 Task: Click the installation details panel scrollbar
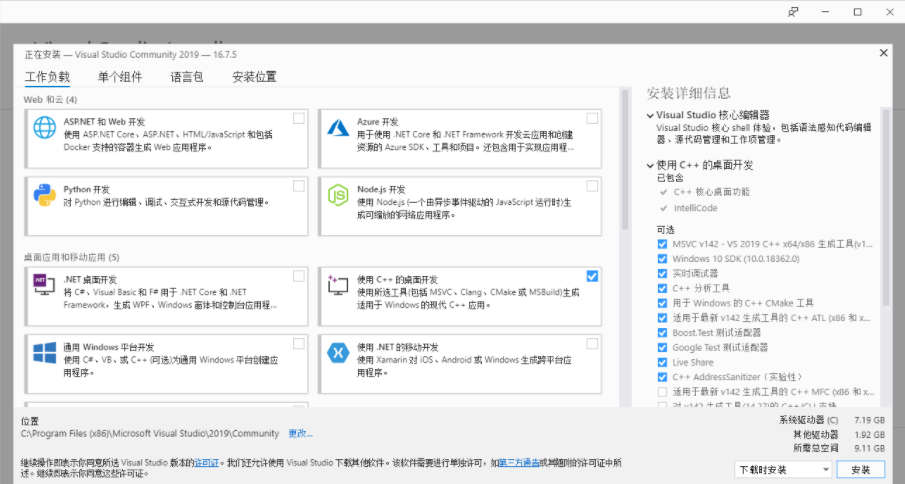pos(887,208)
